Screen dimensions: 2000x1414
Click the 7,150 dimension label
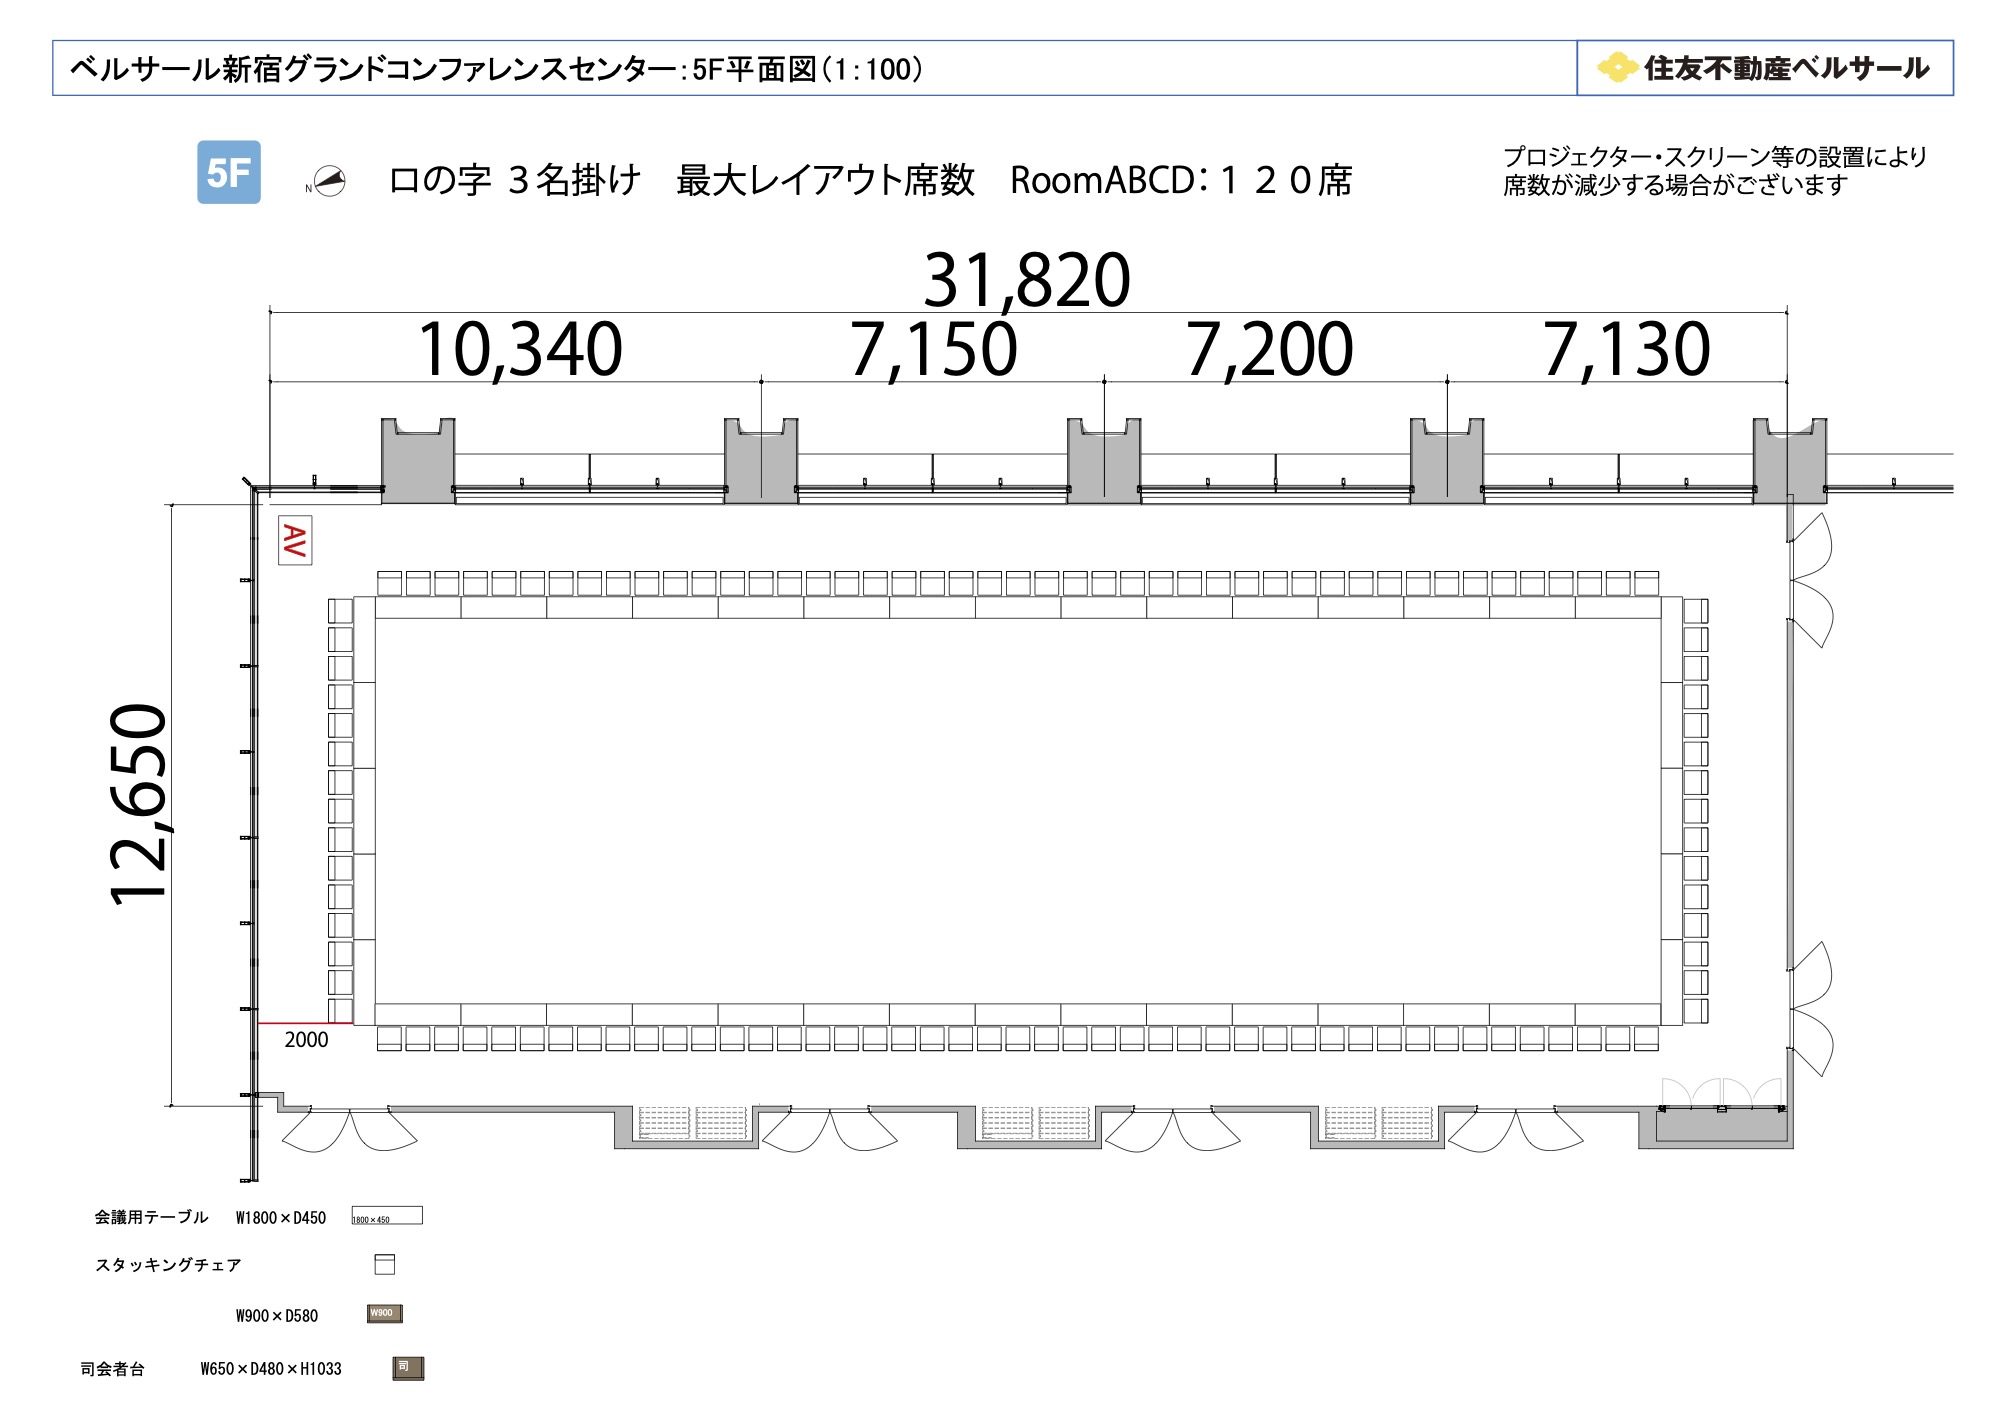[933, 350]
